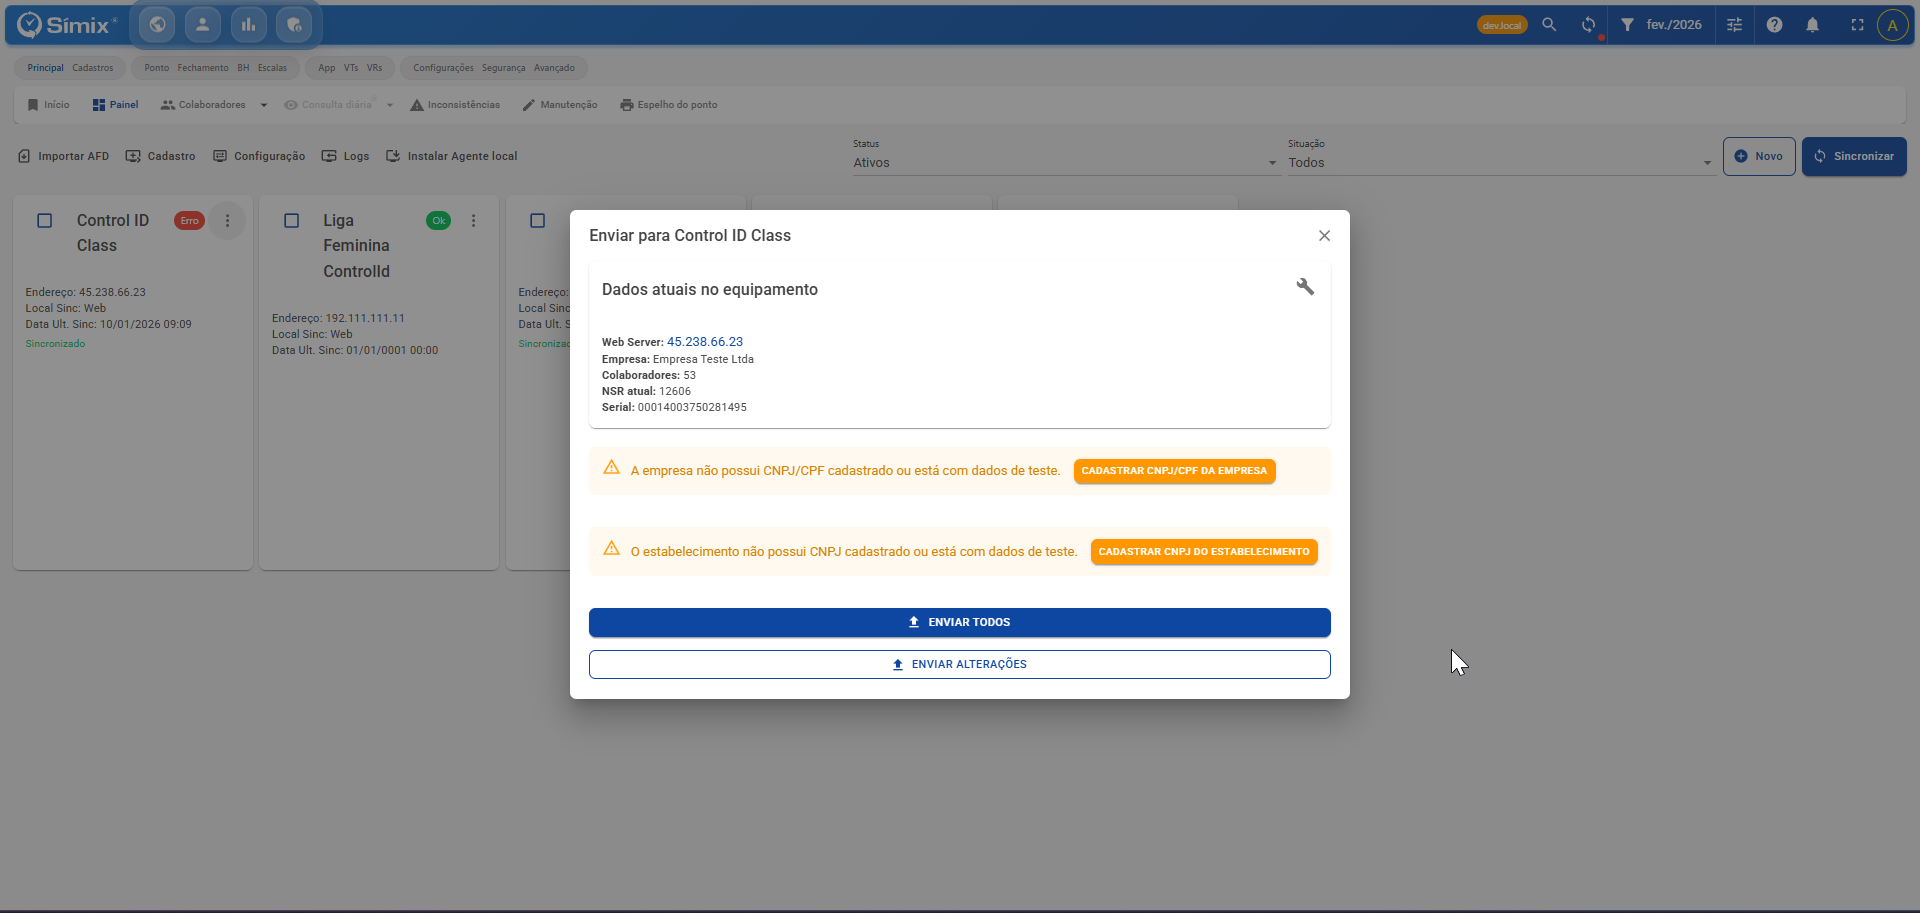1920x913 pixels.
Task: Close the Enviar para Control ID Class dialog
Action: coord(1324,236)
